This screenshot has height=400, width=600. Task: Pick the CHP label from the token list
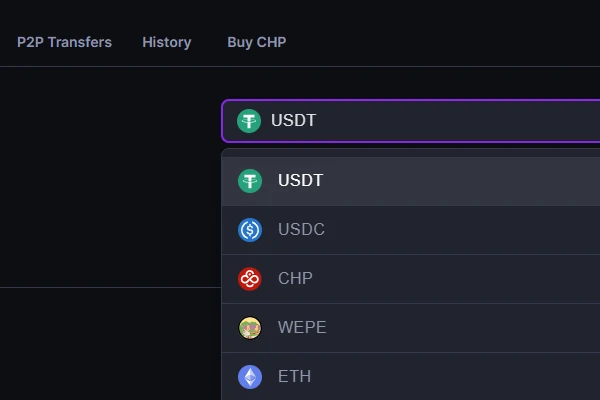click(295, 279)
